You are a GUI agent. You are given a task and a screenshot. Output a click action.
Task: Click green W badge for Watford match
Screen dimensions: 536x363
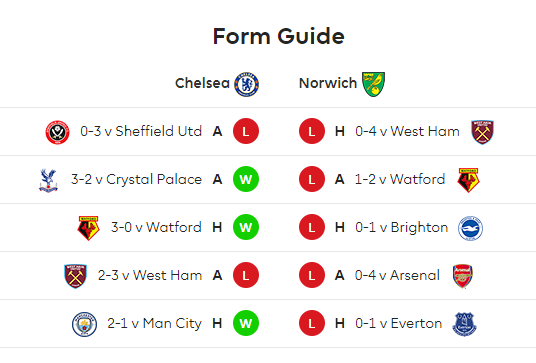[246, 227]
